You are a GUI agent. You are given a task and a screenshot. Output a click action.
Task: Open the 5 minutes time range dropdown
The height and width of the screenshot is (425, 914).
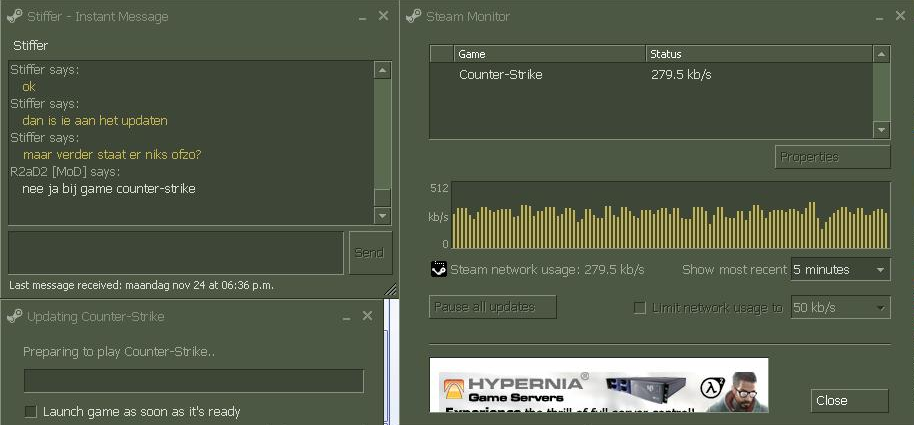[x=841, y=269]
